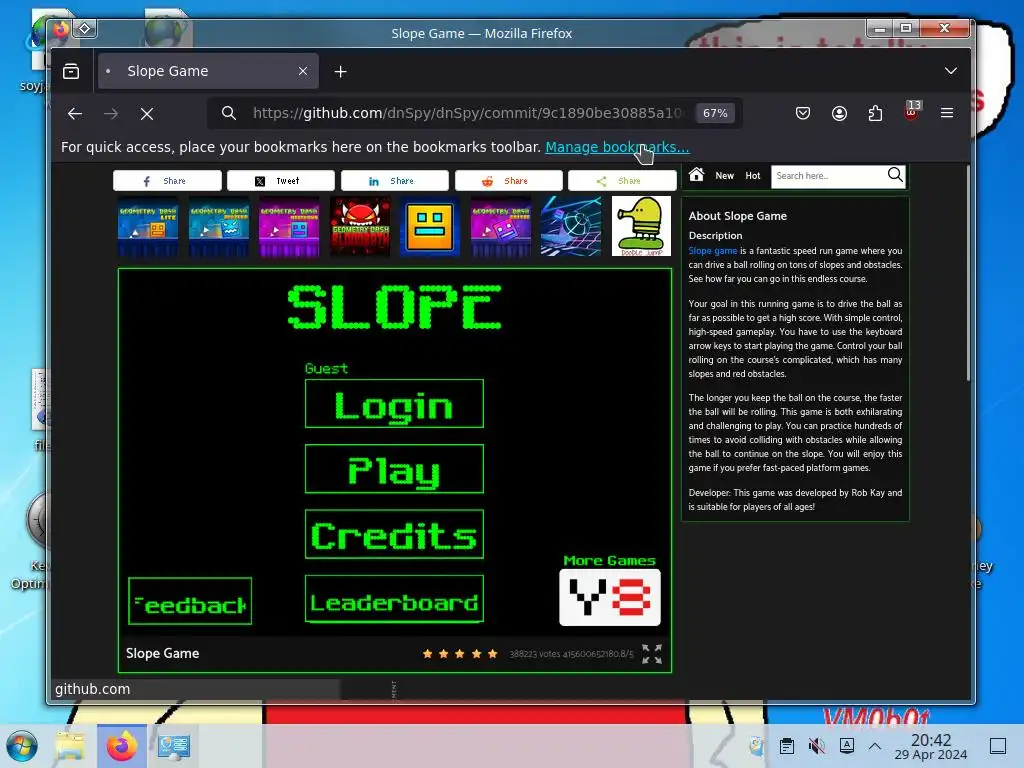1024x768 pixels.
Task: Open the Doodle Jump thumbnail
Action: (x=641, y=227)
